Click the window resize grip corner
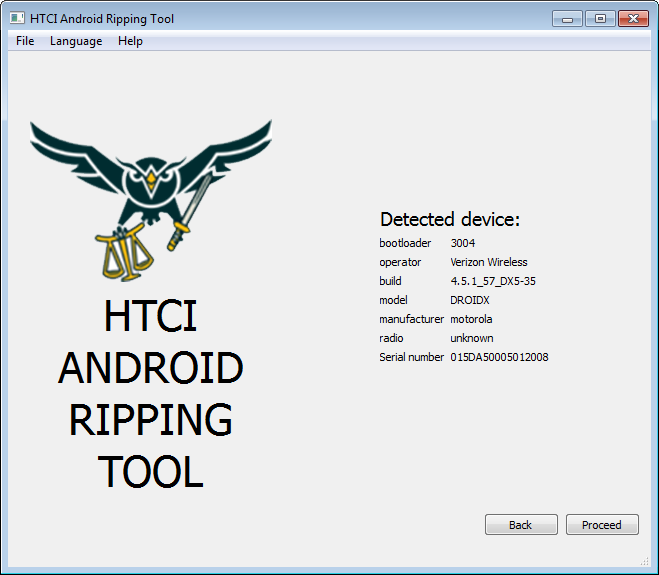659x575 pixels. click(645, 562)
